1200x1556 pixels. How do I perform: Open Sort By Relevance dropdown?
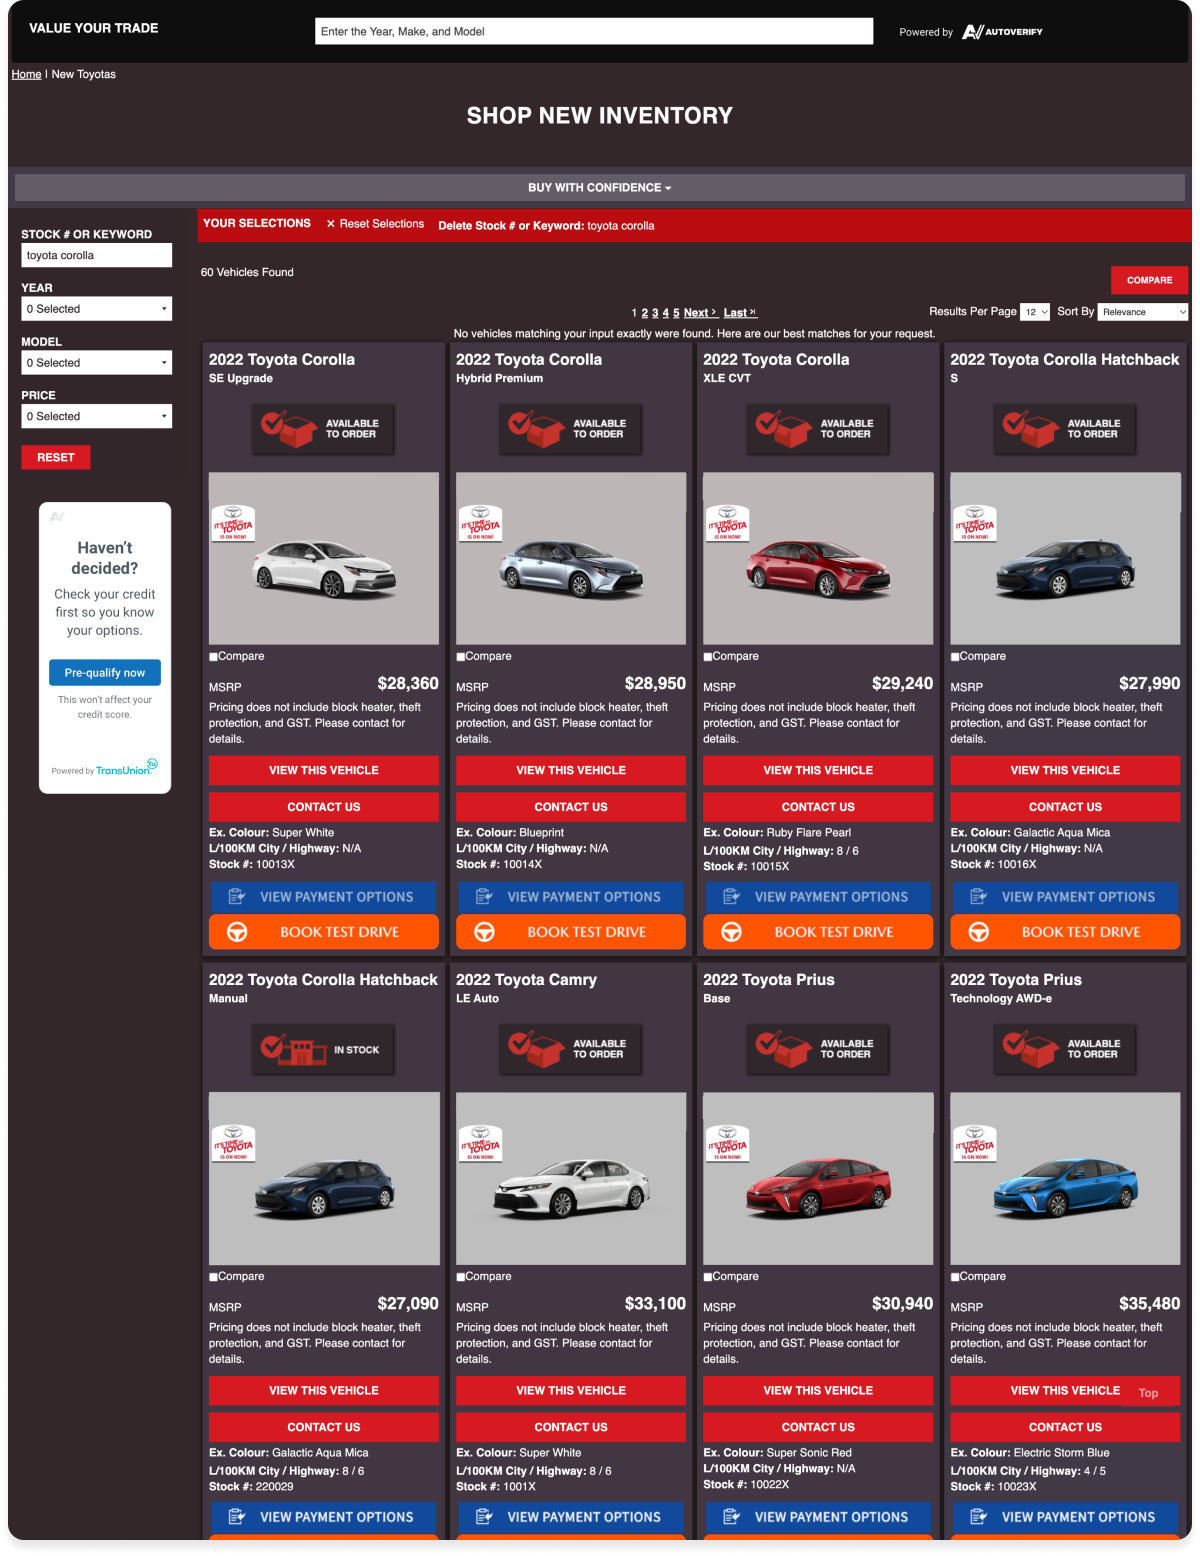tap(1143, 312)
